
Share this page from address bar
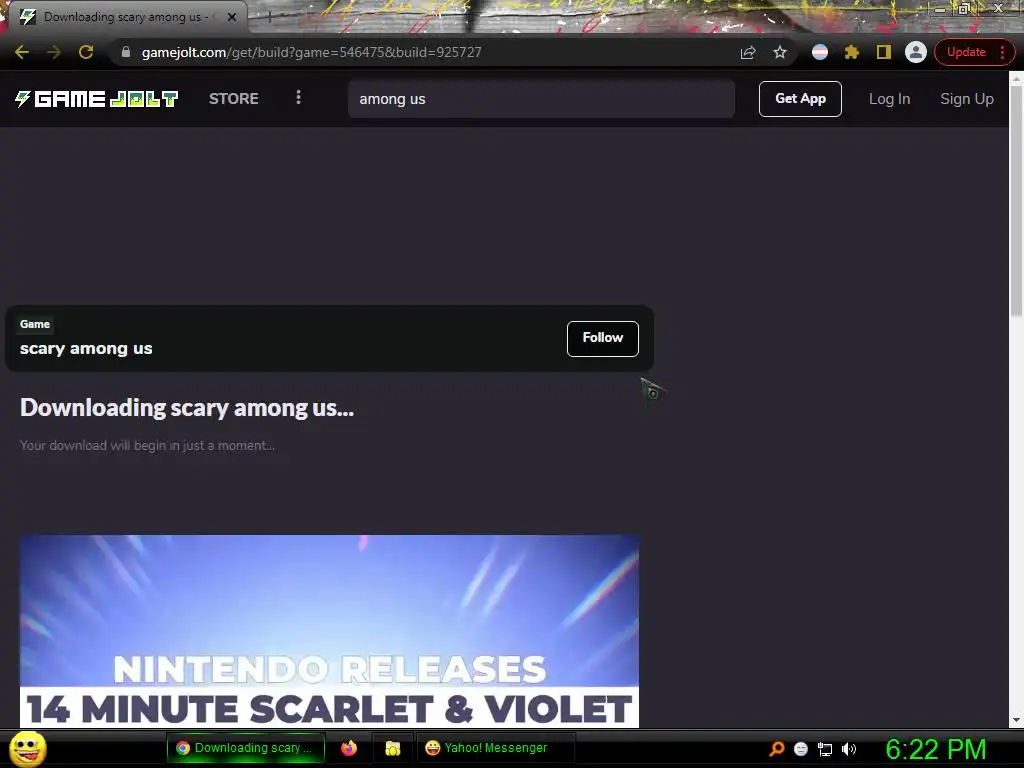(748, 52)
